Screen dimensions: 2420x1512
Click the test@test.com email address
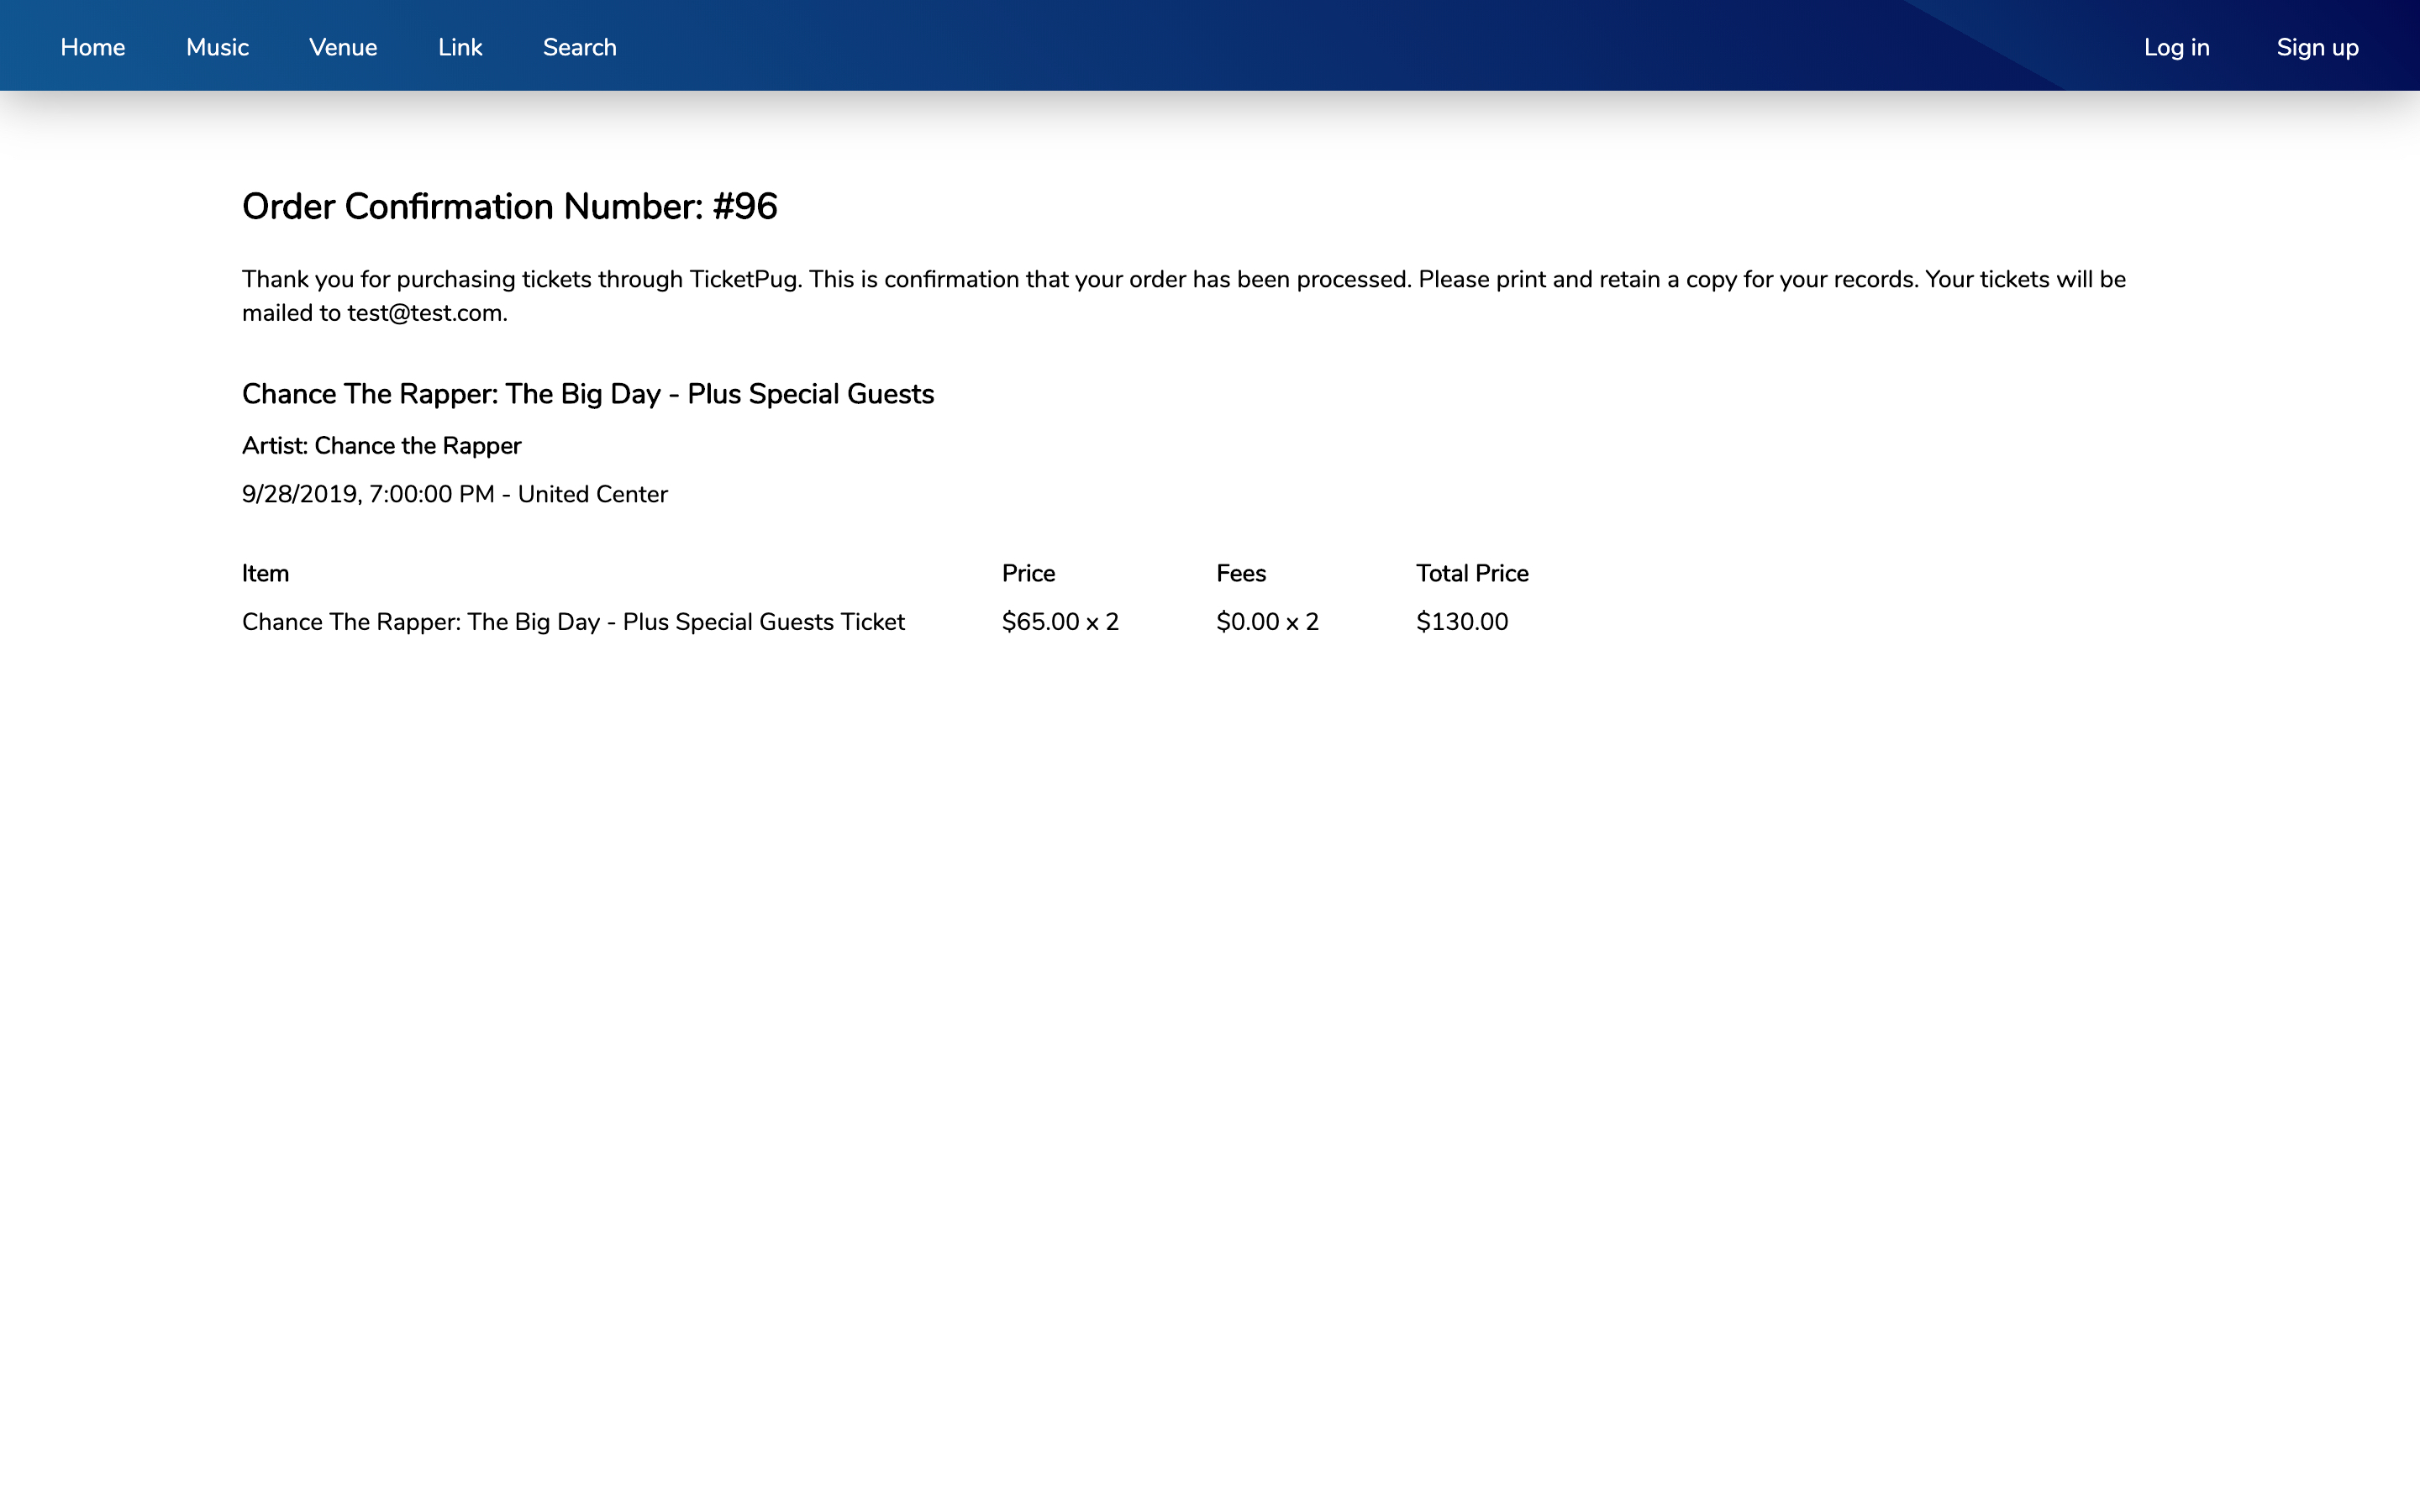[x=425, y=313]
